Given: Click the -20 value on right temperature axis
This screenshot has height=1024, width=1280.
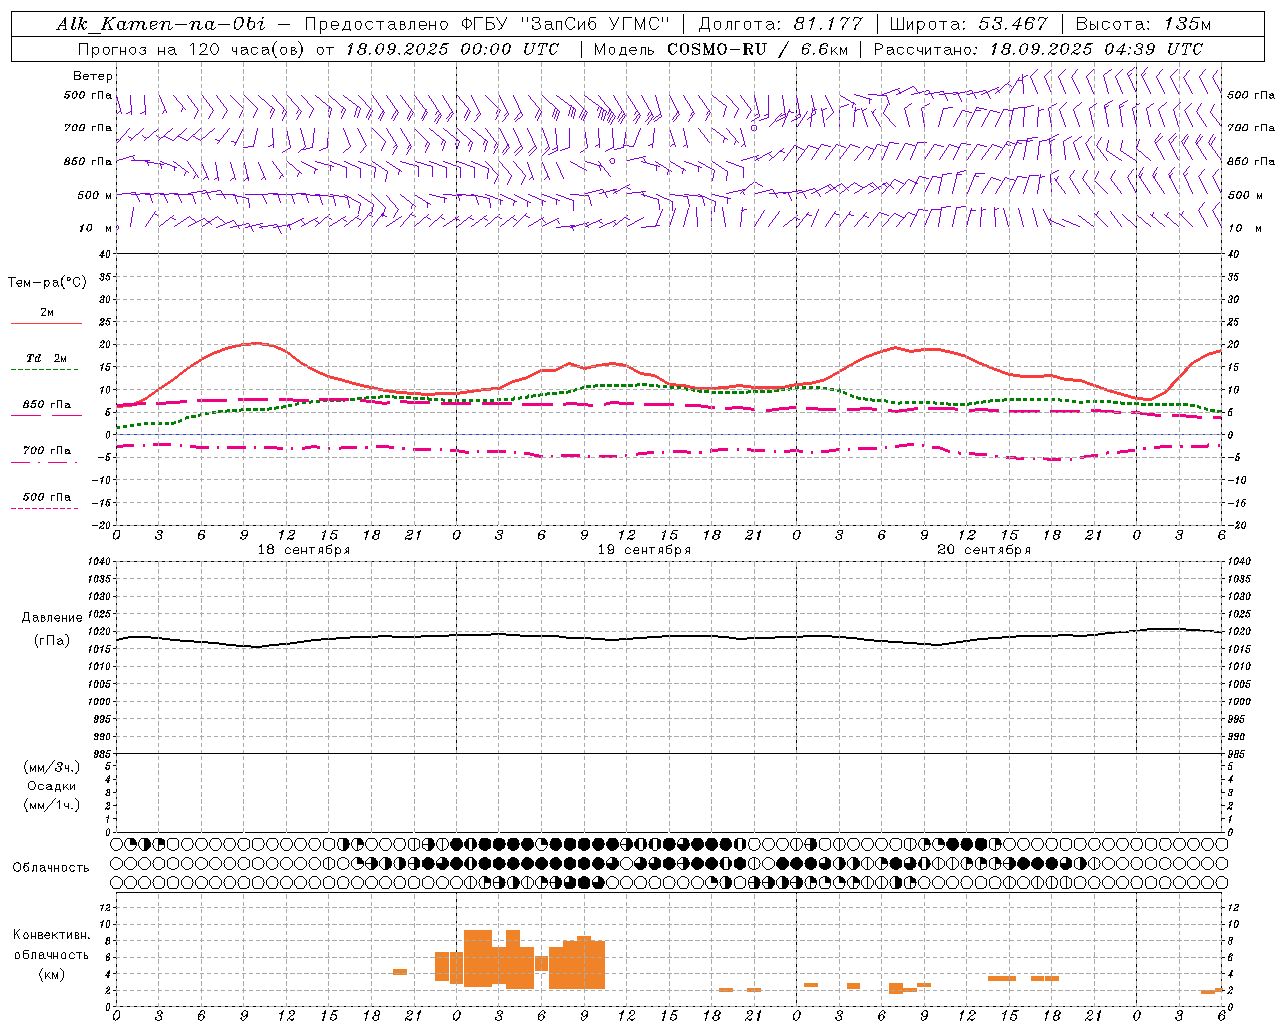Looking at the screenshot, I should pyautogui.click(x=1236, y=525).
